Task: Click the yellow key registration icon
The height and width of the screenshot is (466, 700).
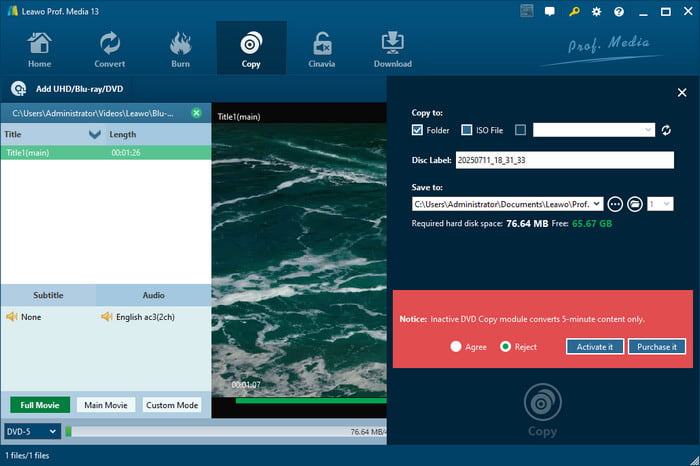Action: click(574, 11)
